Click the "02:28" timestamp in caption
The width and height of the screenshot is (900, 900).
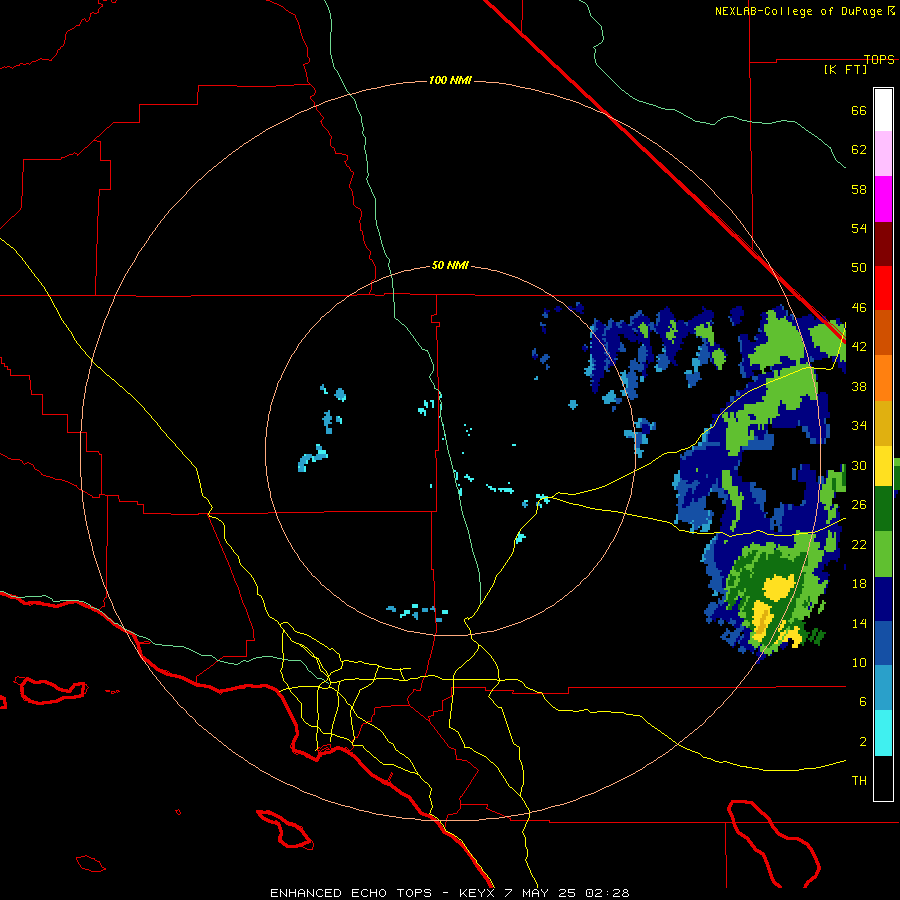click(x=608, y=893)
